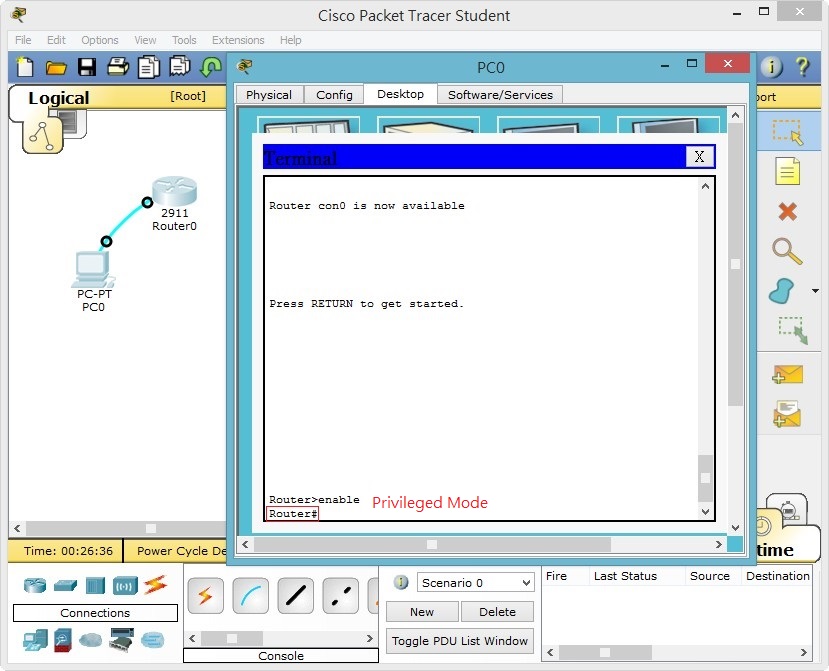Select Wireless Devices category icon

(125, 586)
